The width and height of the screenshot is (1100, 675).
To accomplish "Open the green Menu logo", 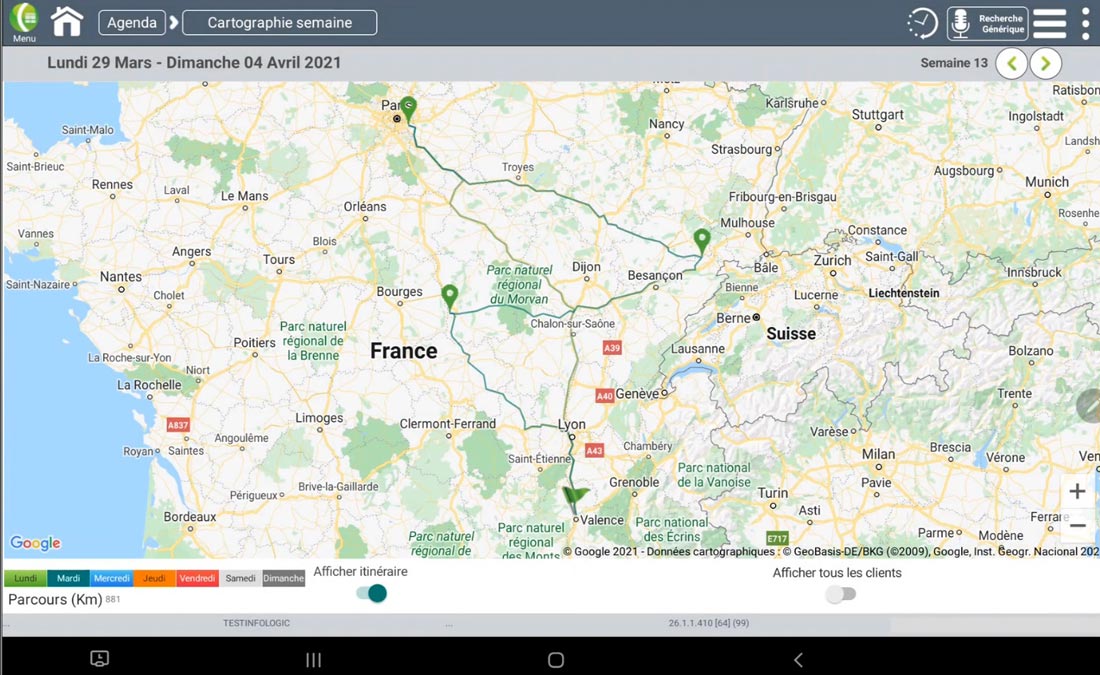I will pos(24,22).
